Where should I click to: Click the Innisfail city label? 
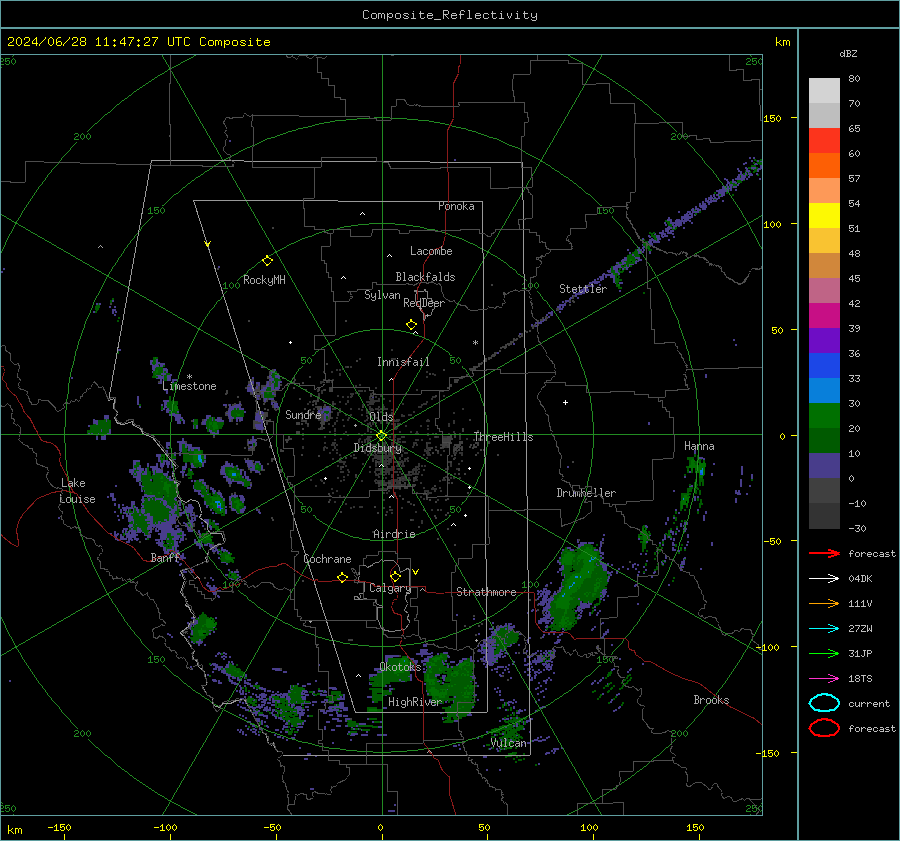(403, 362)
